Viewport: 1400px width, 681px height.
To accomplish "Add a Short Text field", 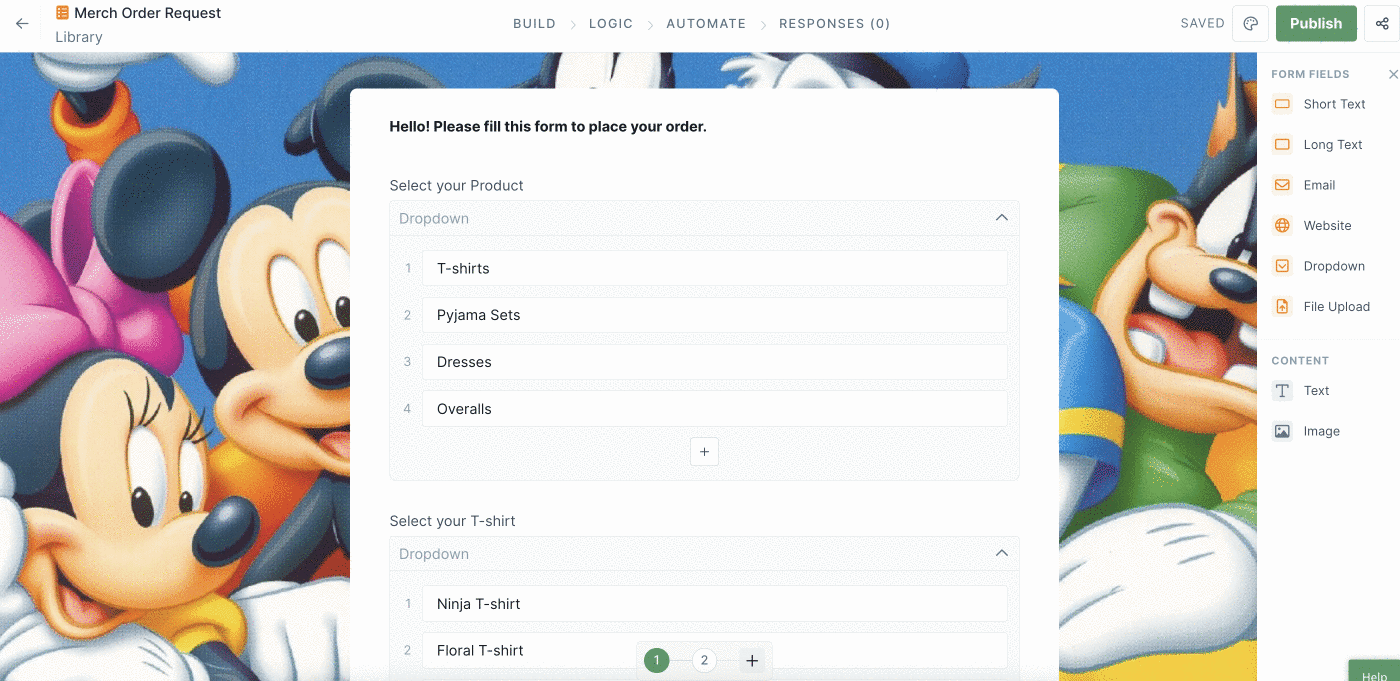I will [x=1319, y=104].
